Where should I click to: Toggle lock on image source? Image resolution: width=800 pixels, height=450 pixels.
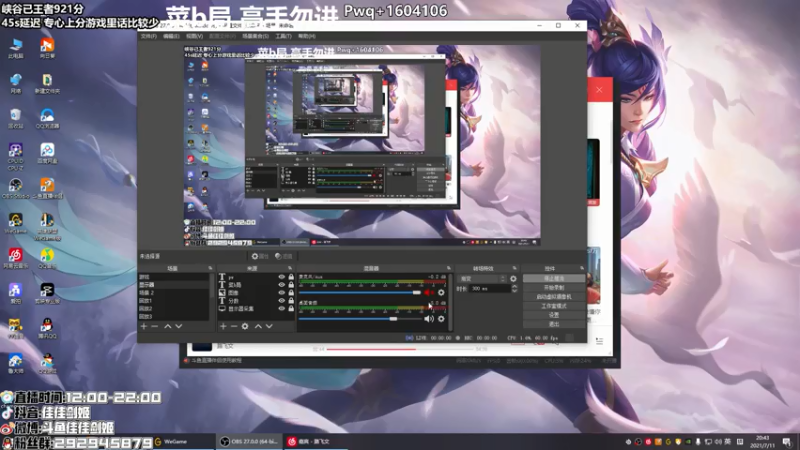[291, 293]
